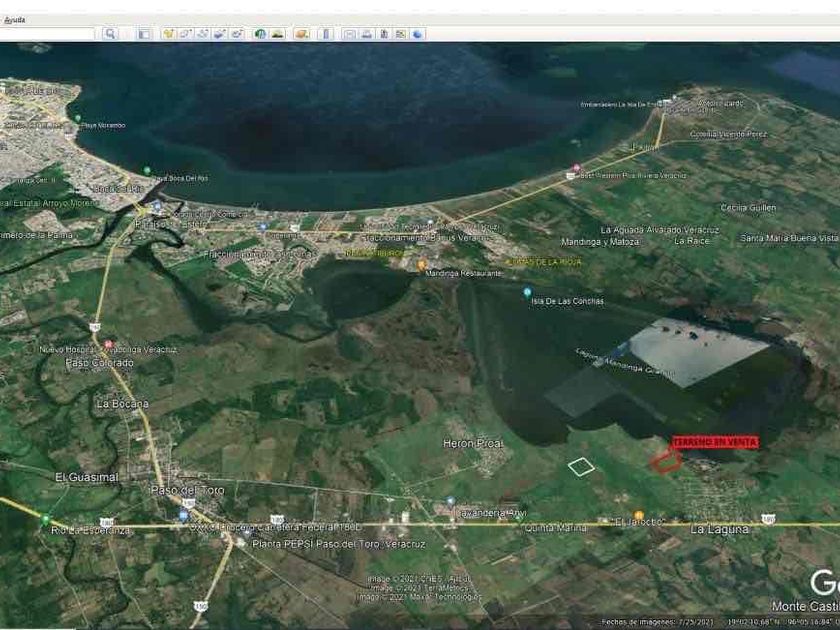Choose the Add Image Overlay tool
Image resolution: width=840 pixels, height=630 pixels.
220,34
